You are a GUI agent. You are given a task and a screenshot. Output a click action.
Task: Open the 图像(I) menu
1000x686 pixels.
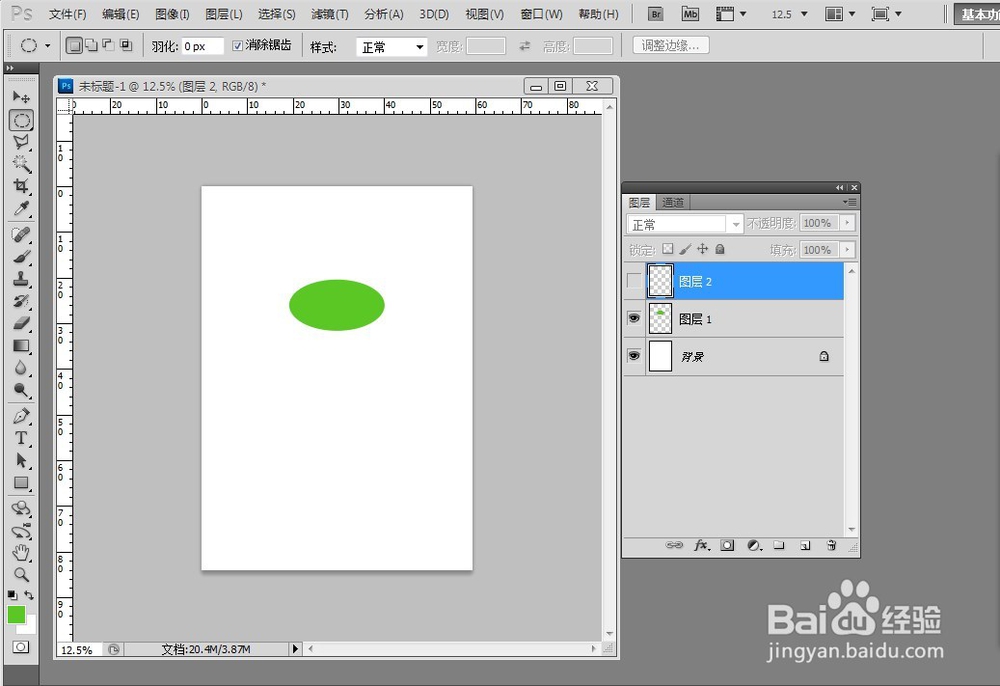(172, 14)
